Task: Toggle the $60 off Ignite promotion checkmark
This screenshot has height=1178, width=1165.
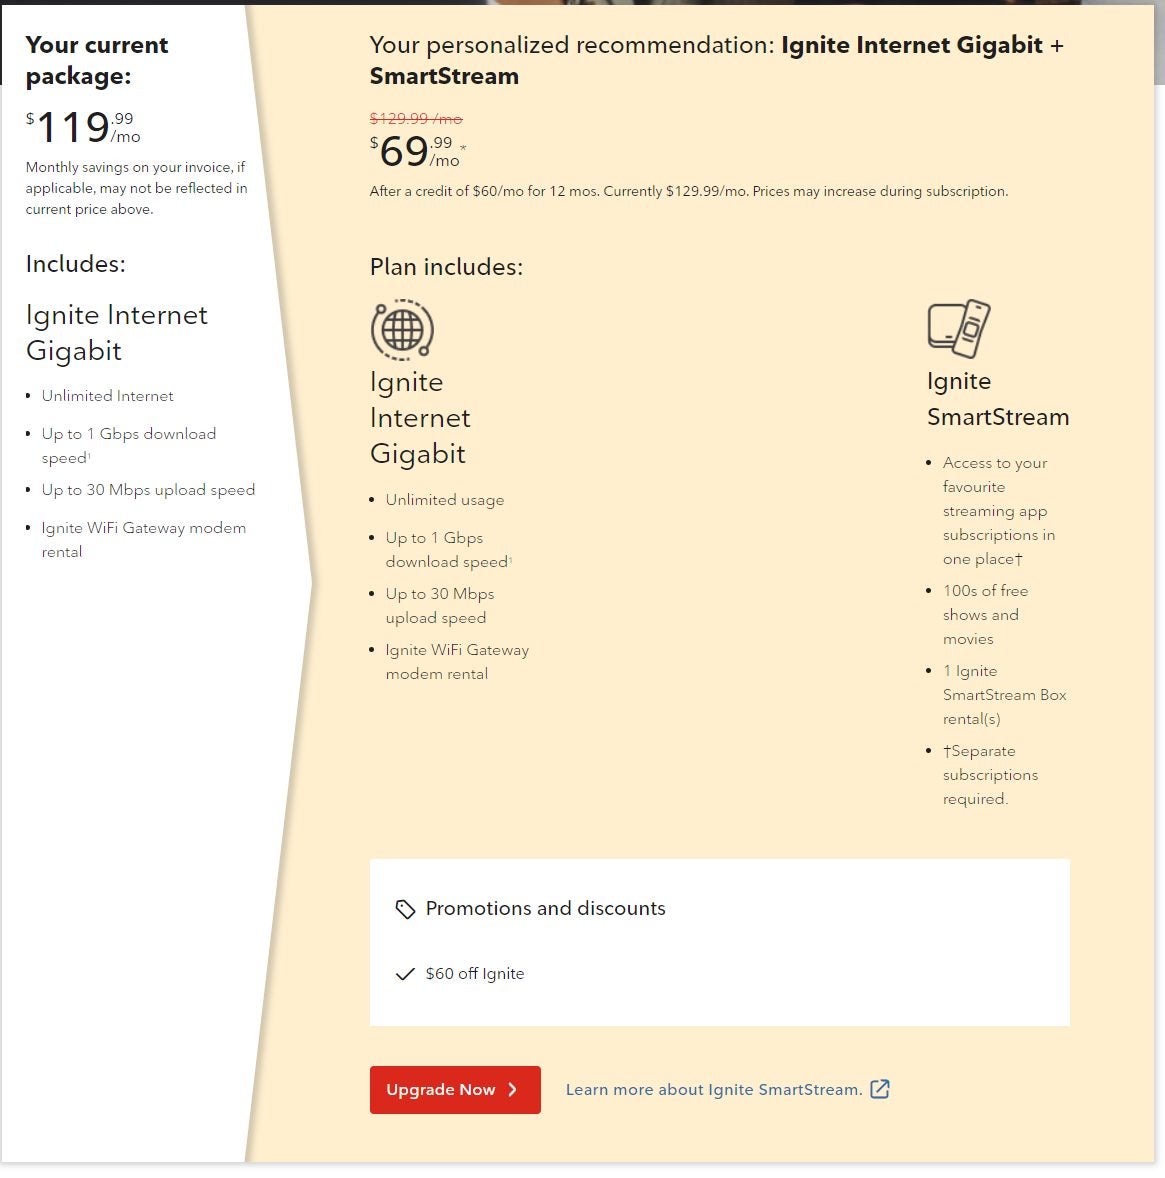Action: tap(405, 973)
